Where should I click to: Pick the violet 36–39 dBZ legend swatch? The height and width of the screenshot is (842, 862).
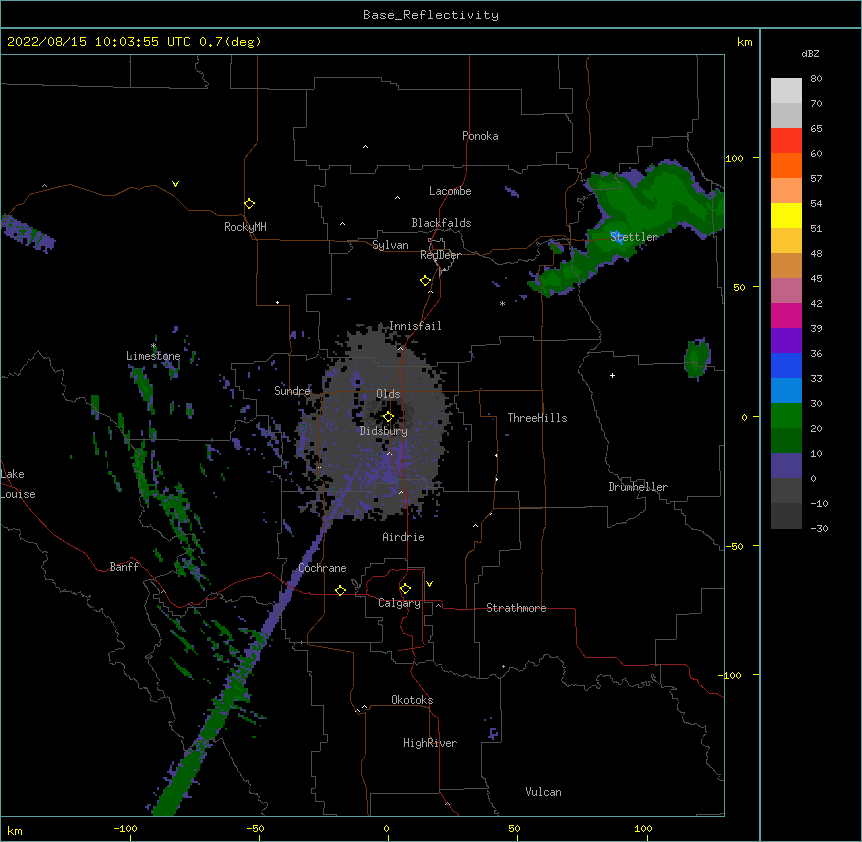tap(786, 341)
